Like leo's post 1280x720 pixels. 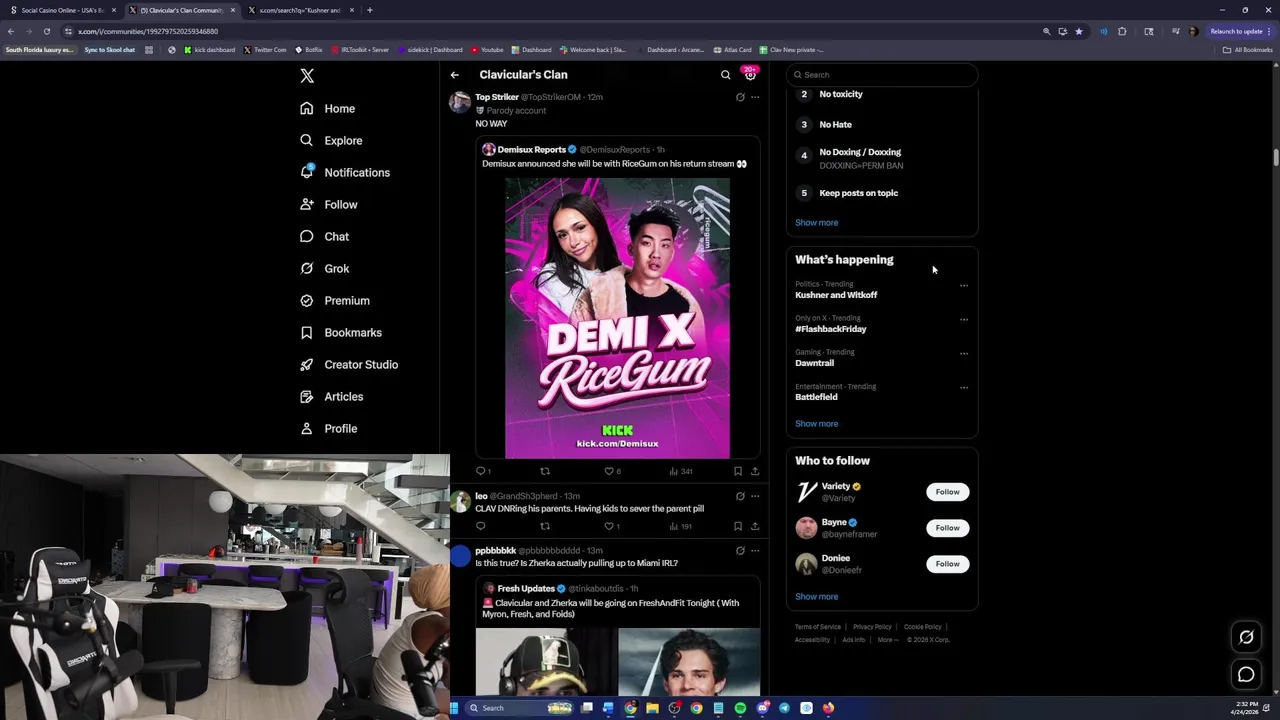coord(611,526)
